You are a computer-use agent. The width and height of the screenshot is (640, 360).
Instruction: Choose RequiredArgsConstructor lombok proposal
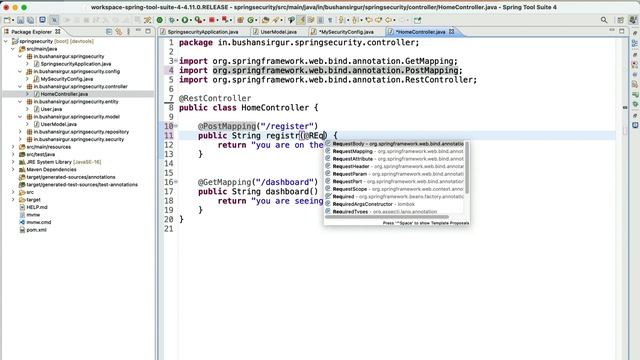[x=394, y=204]
